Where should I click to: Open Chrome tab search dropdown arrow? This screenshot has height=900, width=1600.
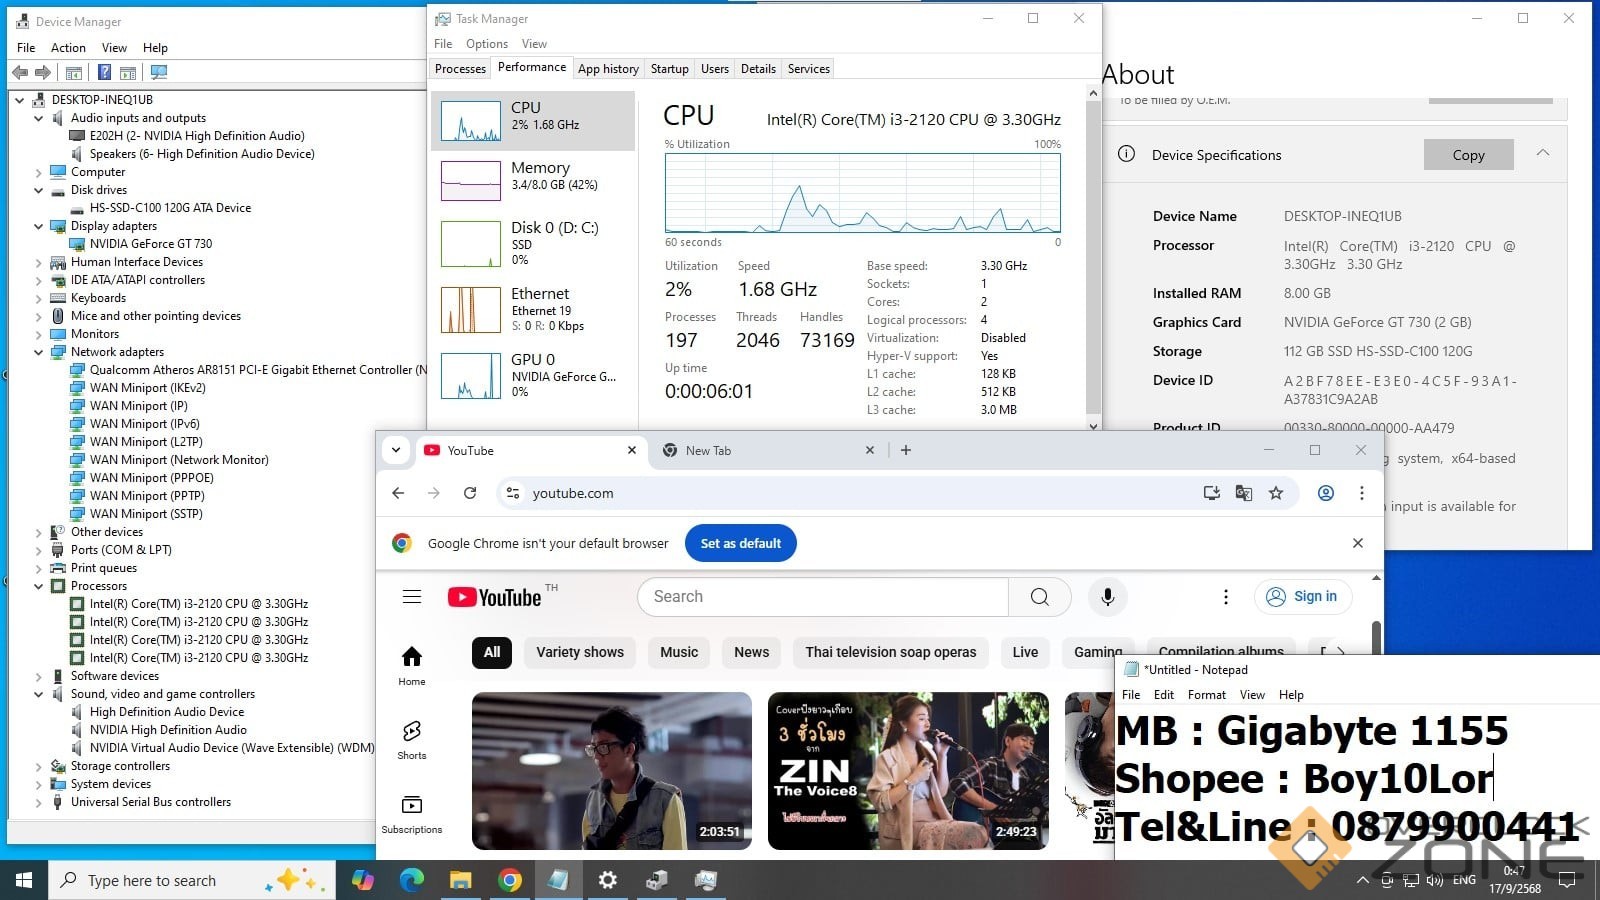[x=396, y=450]
